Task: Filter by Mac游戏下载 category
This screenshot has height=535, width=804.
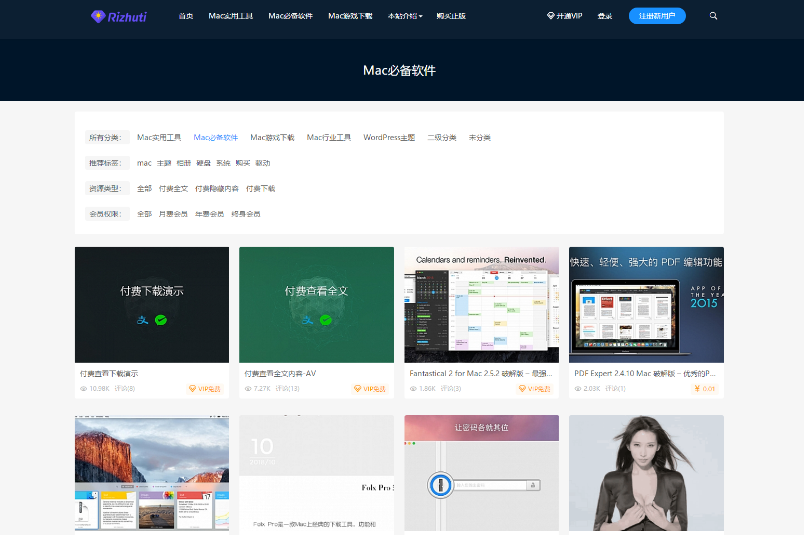Action: coord(272,137)
